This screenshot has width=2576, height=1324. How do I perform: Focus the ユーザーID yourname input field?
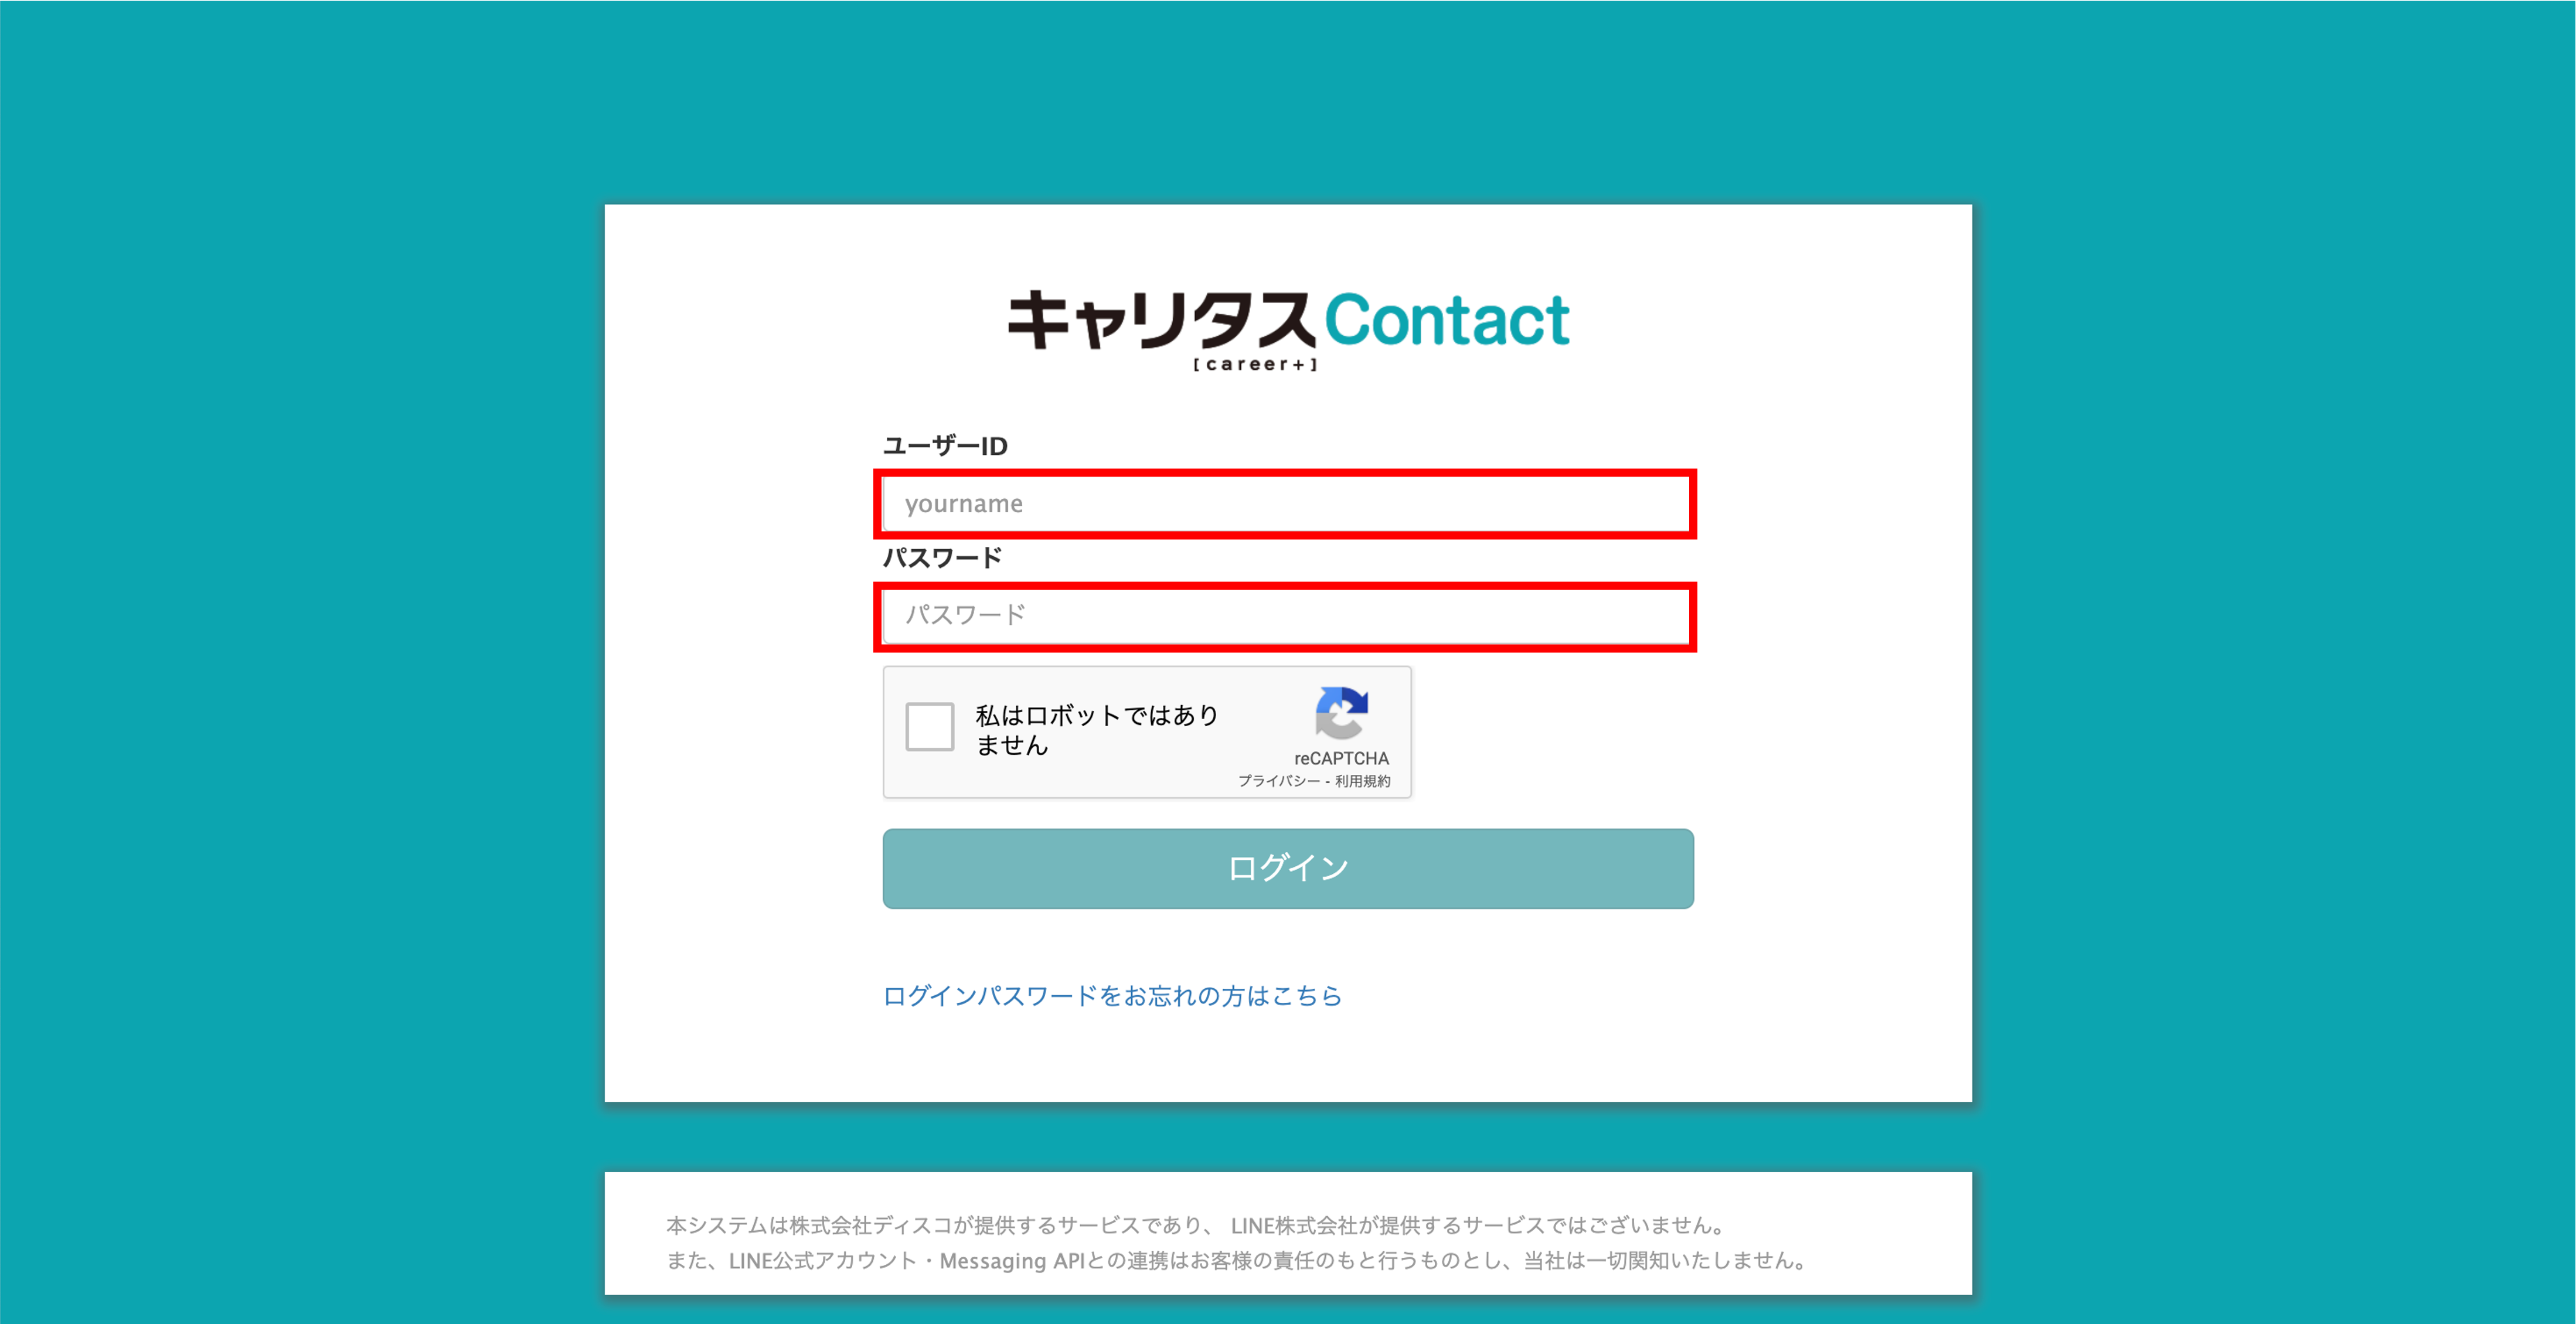pyautogui.click(x=1286, y=504)
